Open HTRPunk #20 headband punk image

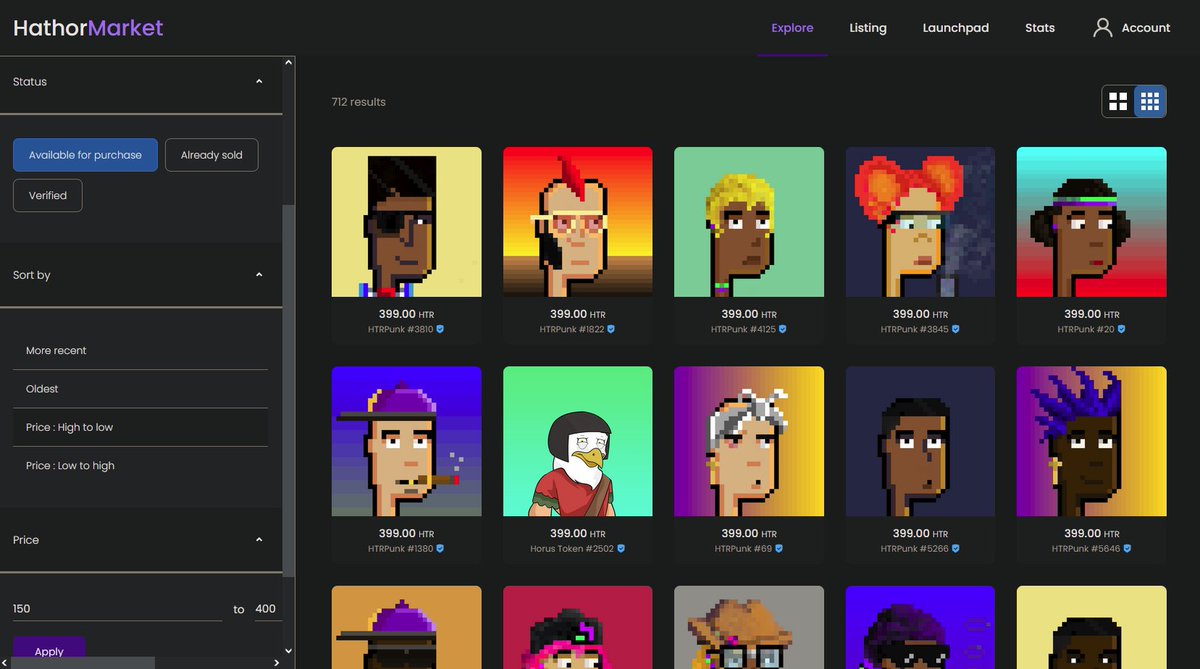1092,222
